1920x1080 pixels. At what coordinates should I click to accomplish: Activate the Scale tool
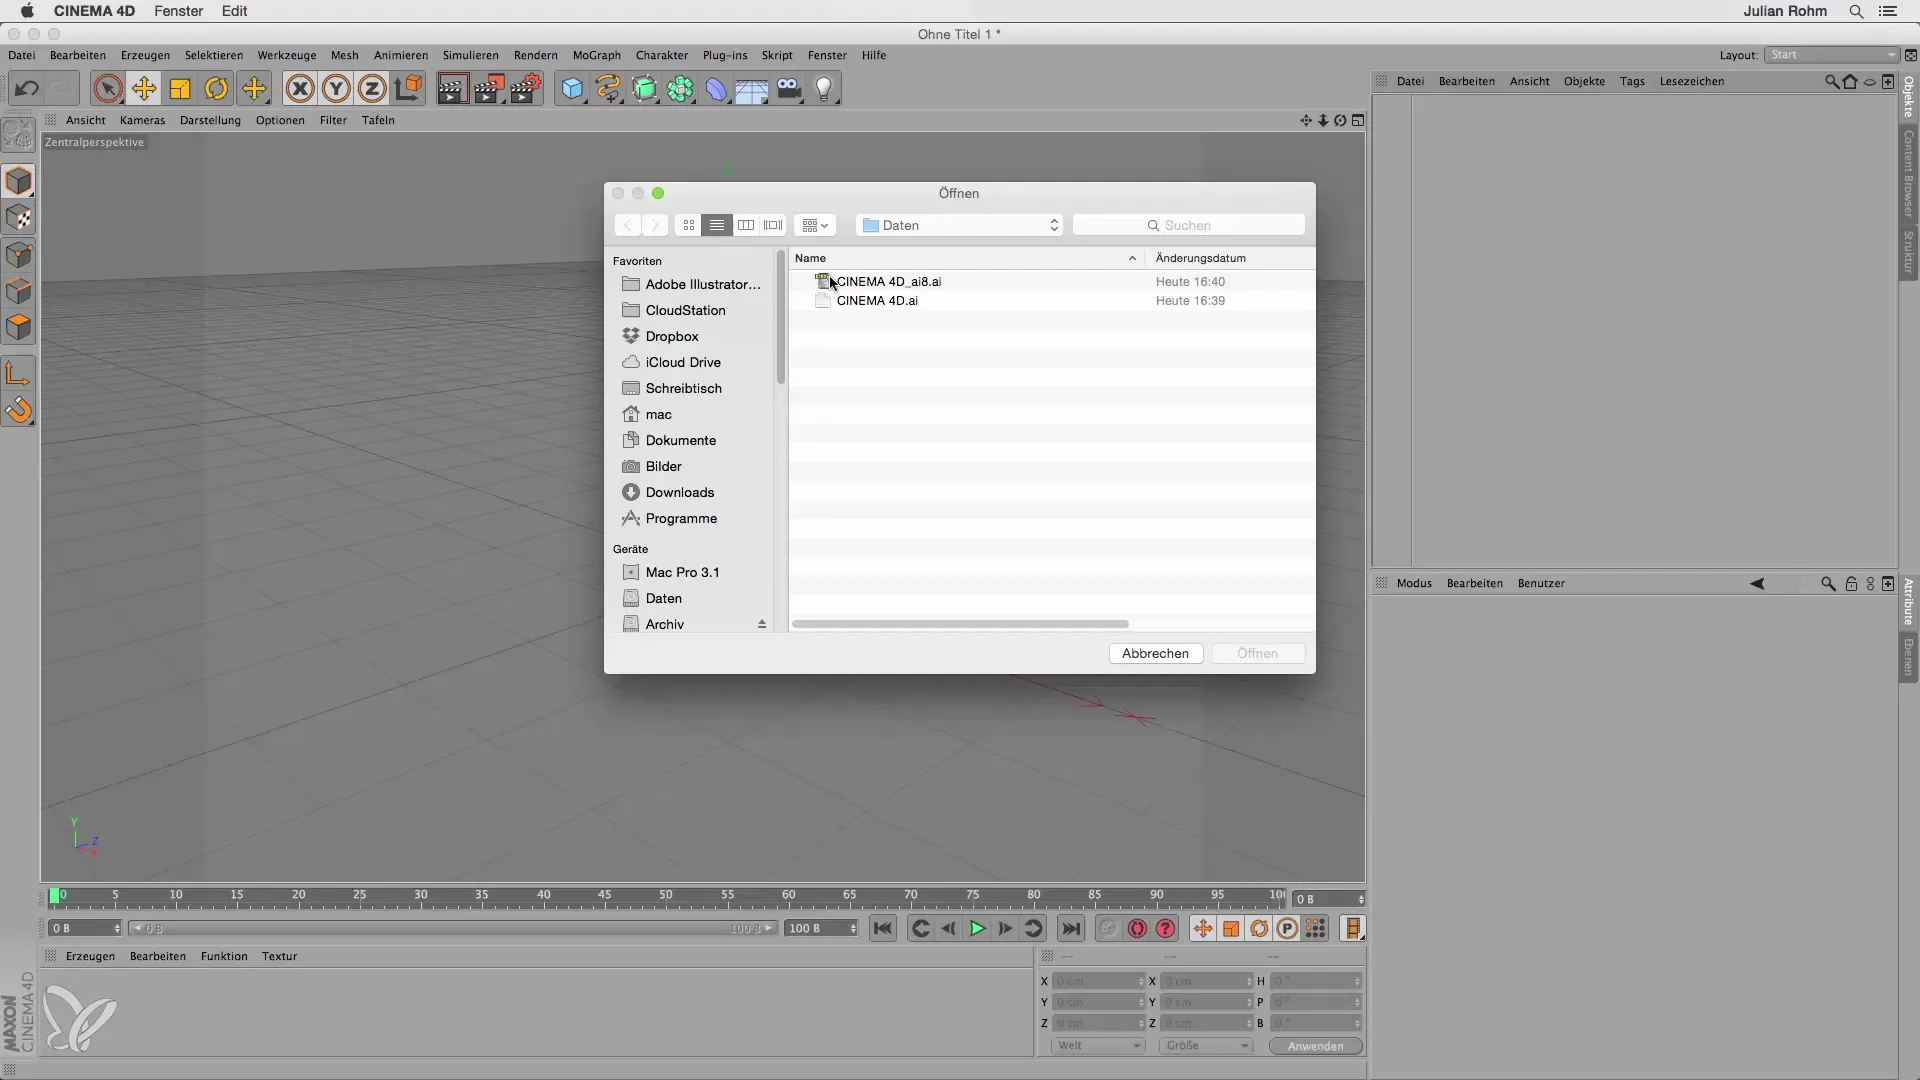pyautogui.click(x=180, y=88)
